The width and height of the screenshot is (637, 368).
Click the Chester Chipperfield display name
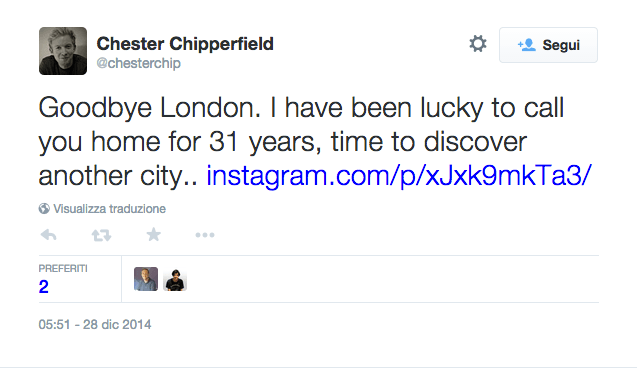(x=185, y=44)
